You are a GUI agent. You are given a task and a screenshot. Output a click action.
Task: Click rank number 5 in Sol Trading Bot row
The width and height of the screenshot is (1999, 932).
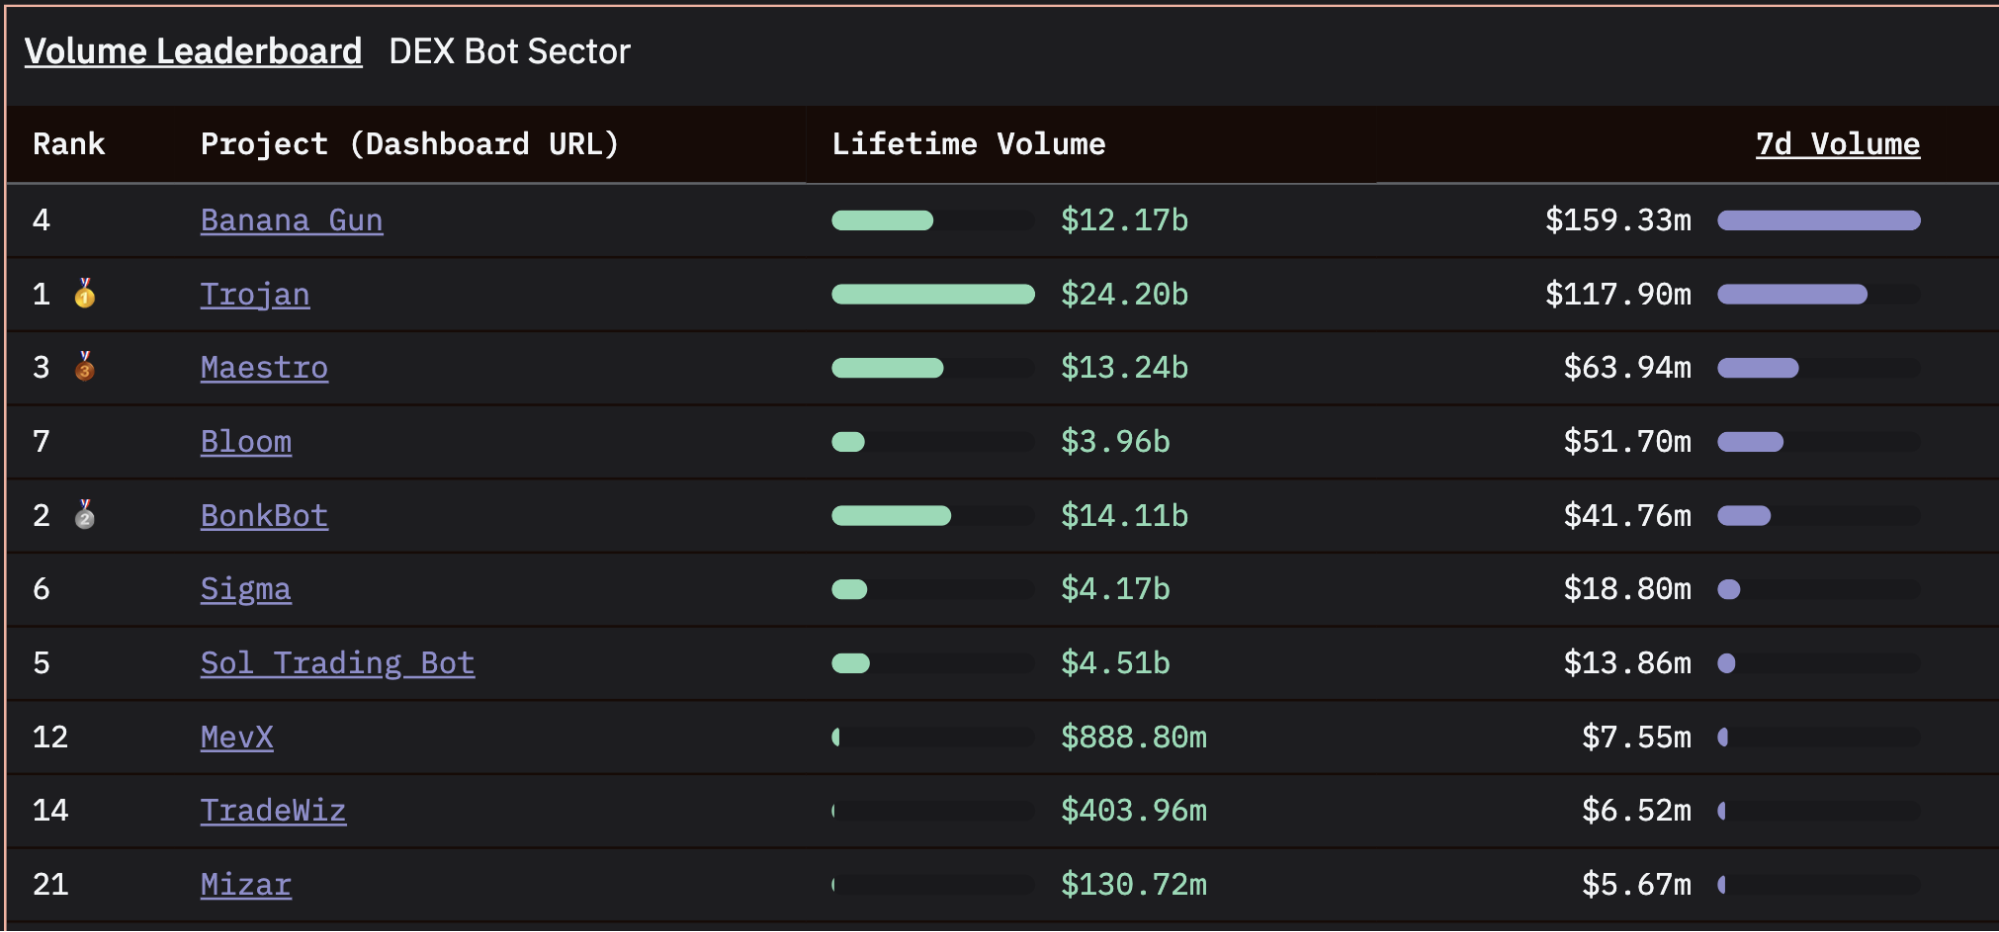coord(41,663)
